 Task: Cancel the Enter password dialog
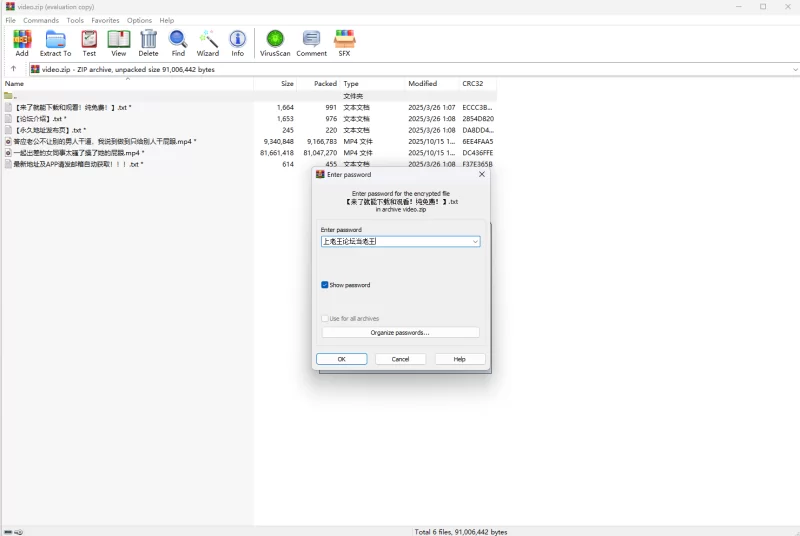[400, 359]
